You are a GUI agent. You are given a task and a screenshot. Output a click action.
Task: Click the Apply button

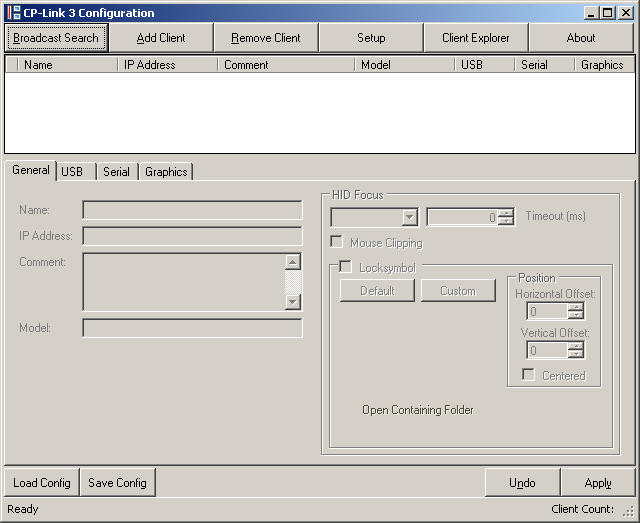pos(598,483)
